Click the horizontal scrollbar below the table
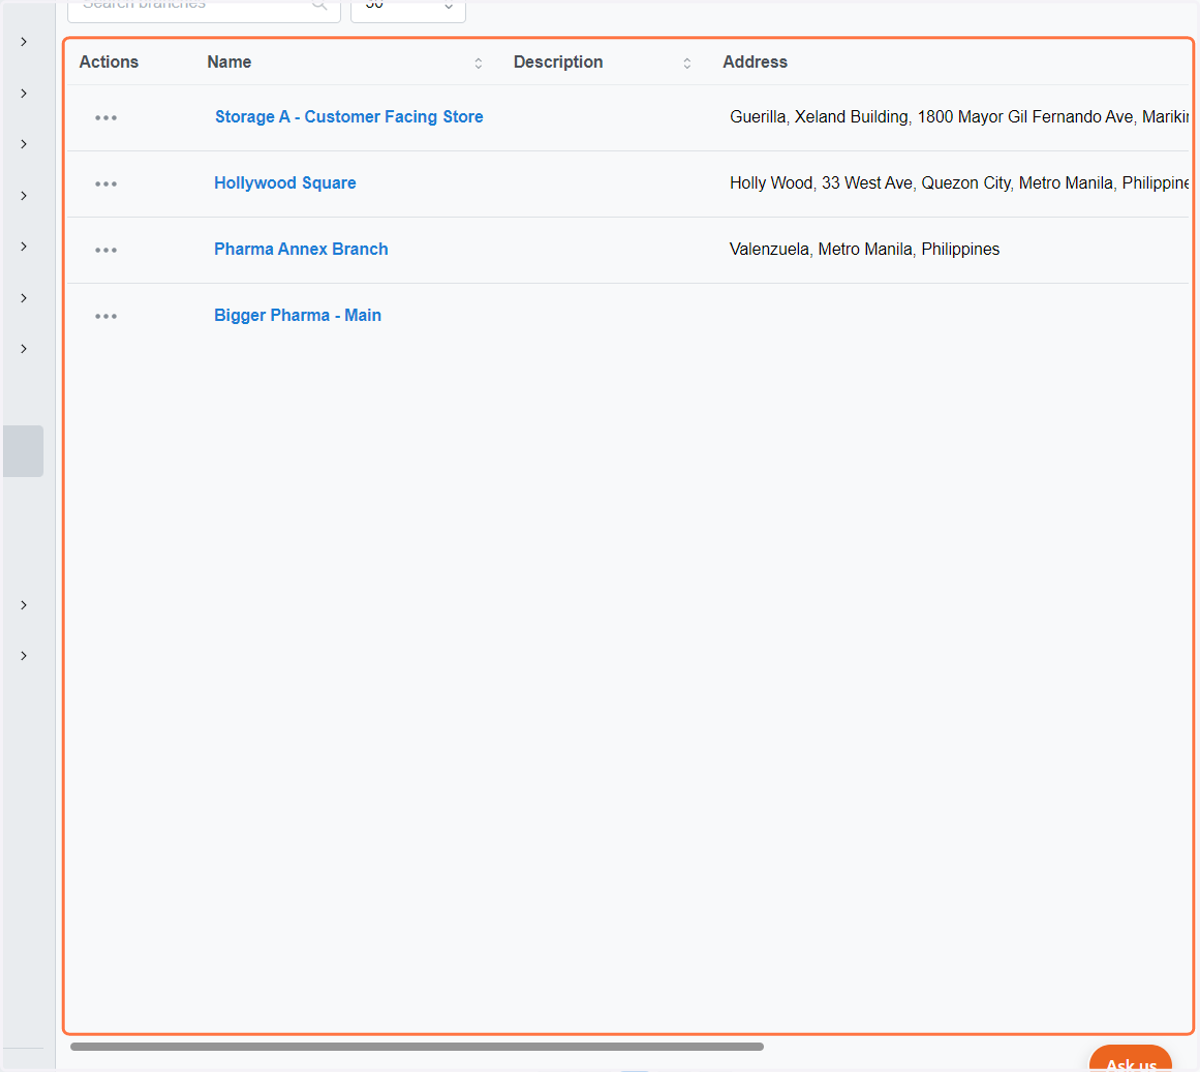The image size is (1200, 1072). [417, 1047]
